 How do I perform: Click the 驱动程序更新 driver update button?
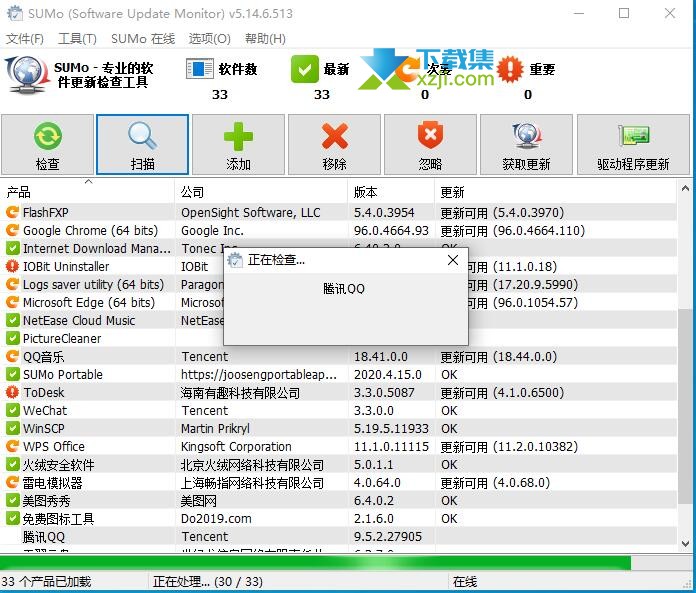coord(633,145)
